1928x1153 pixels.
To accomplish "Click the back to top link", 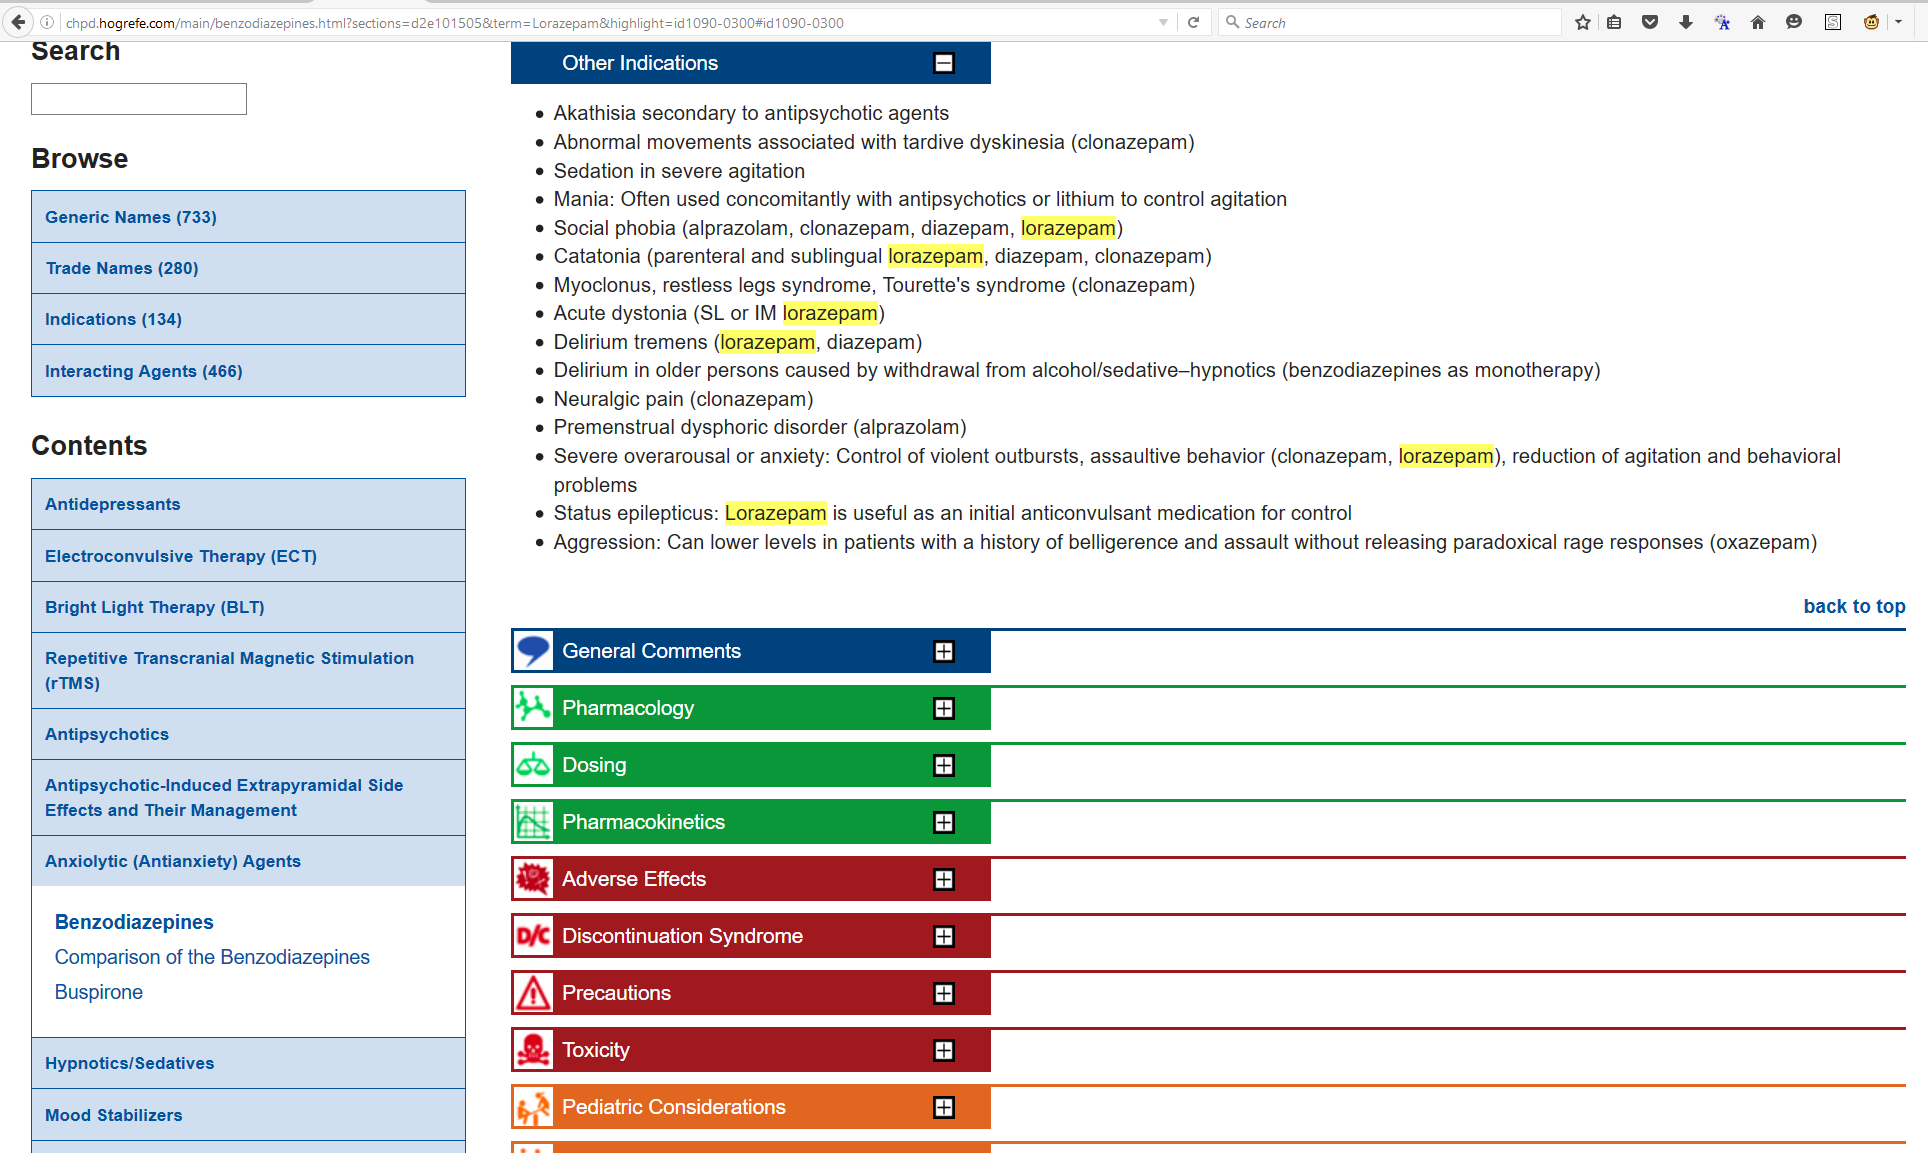I will 1854,606.
